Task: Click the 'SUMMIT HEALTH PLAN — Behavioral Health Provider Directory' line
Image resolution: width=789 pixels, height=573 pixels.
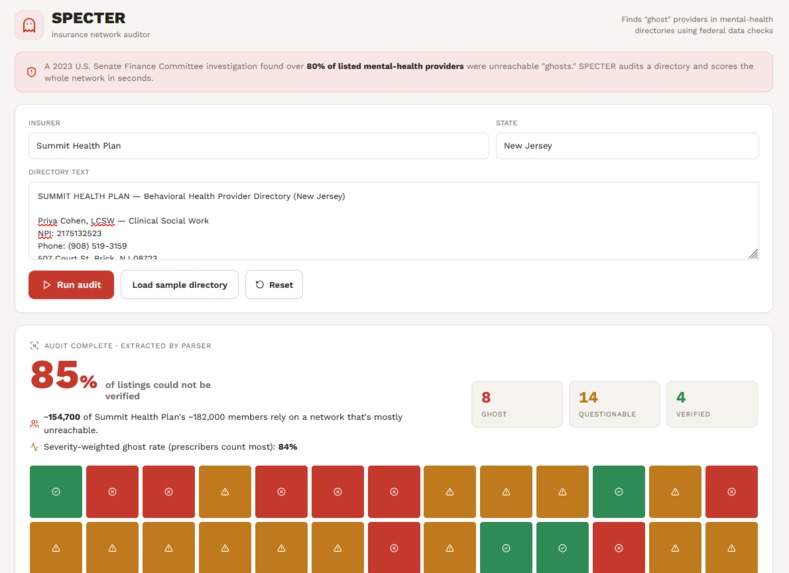Action: point(191,196)
